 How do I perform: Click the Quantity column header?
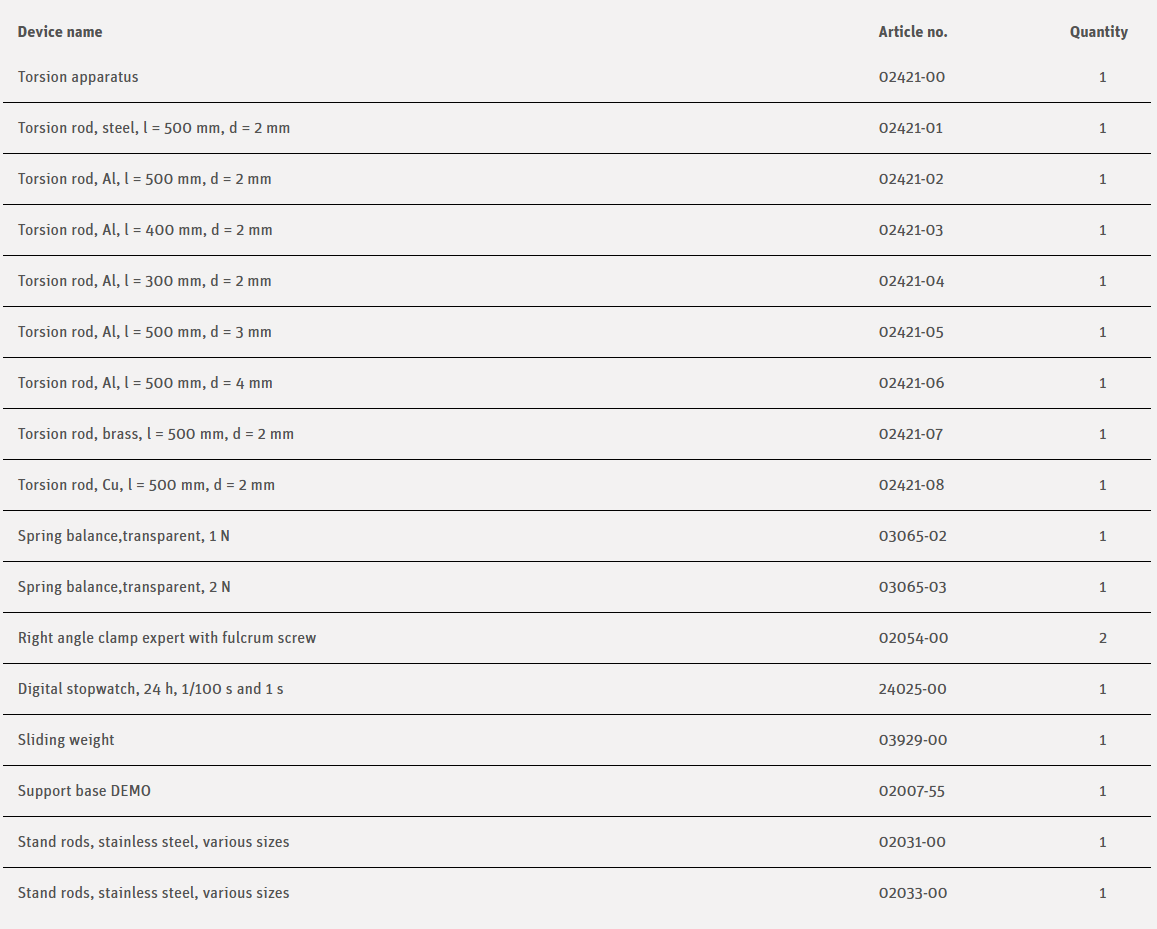[x=1098, y=32]
